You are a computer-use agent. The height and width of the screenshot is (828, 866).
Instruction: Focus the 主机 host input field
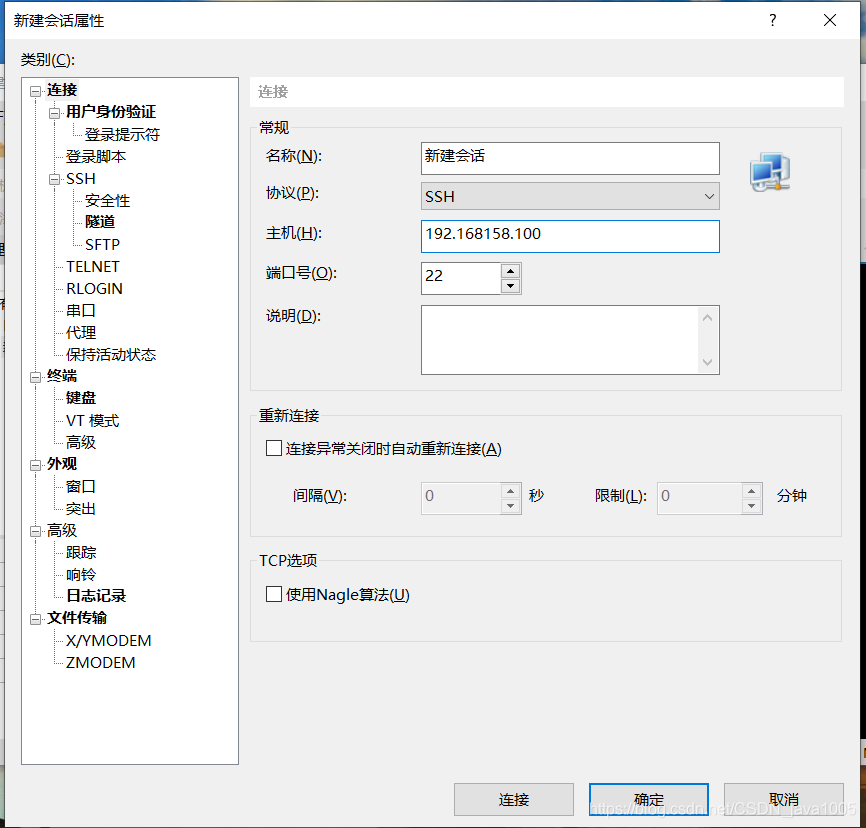(x=570, y=236)
